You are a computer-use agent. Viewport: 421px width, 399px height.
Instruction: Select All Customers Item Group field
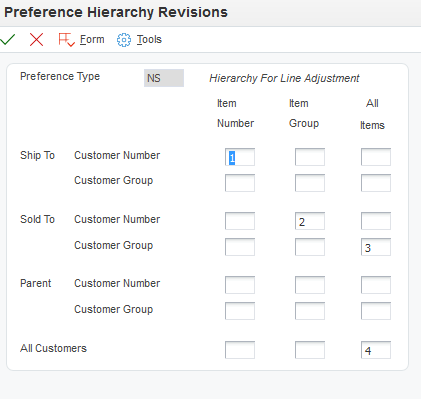[310, 350]
